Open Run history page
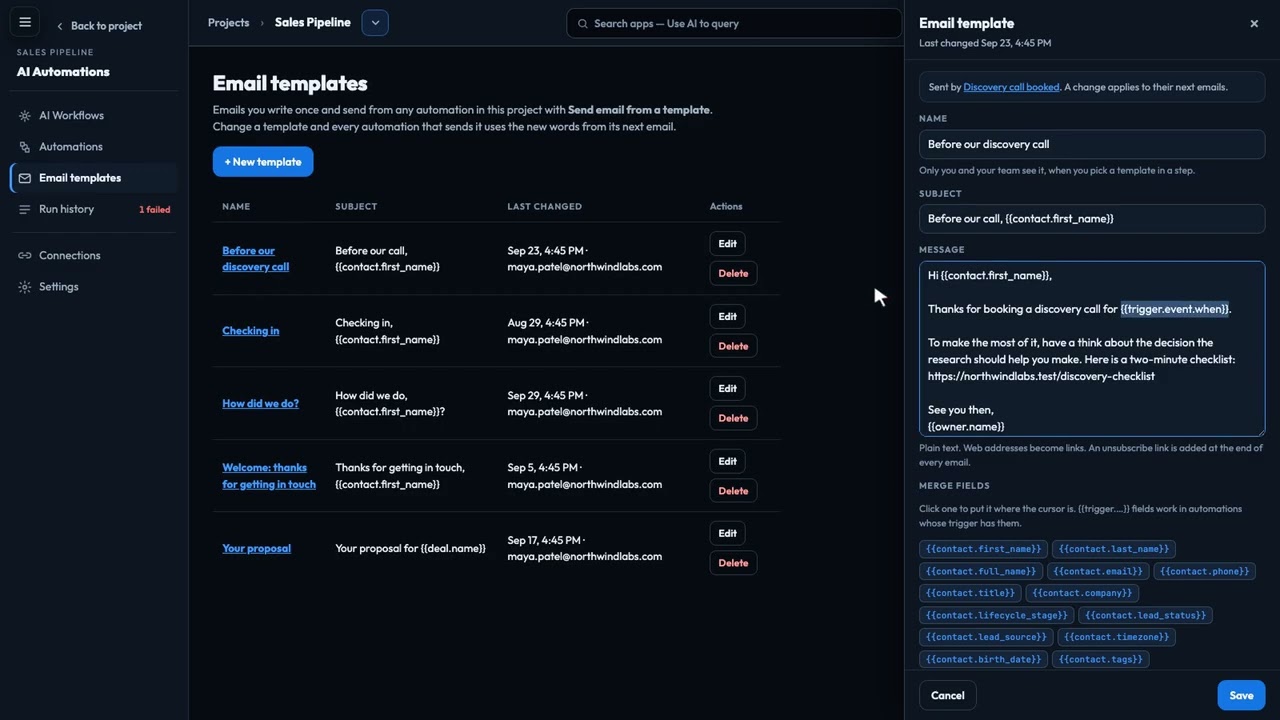This screenshot has height=720, width=1280. 94,209
